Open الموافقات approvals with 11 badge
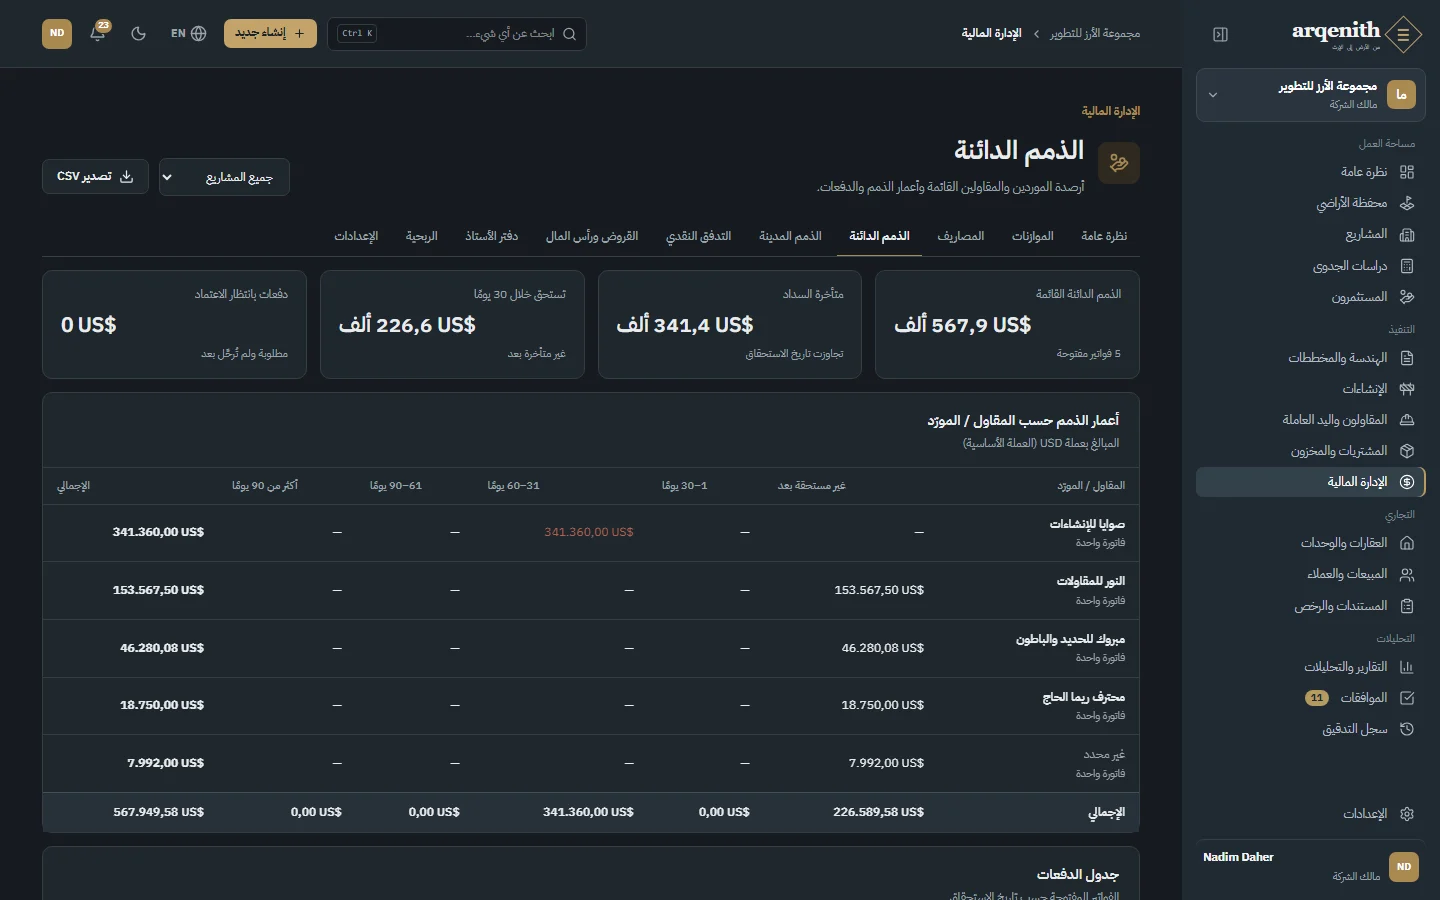The width and height of the screenshot is (1440, 900). tap(1310, 698)
